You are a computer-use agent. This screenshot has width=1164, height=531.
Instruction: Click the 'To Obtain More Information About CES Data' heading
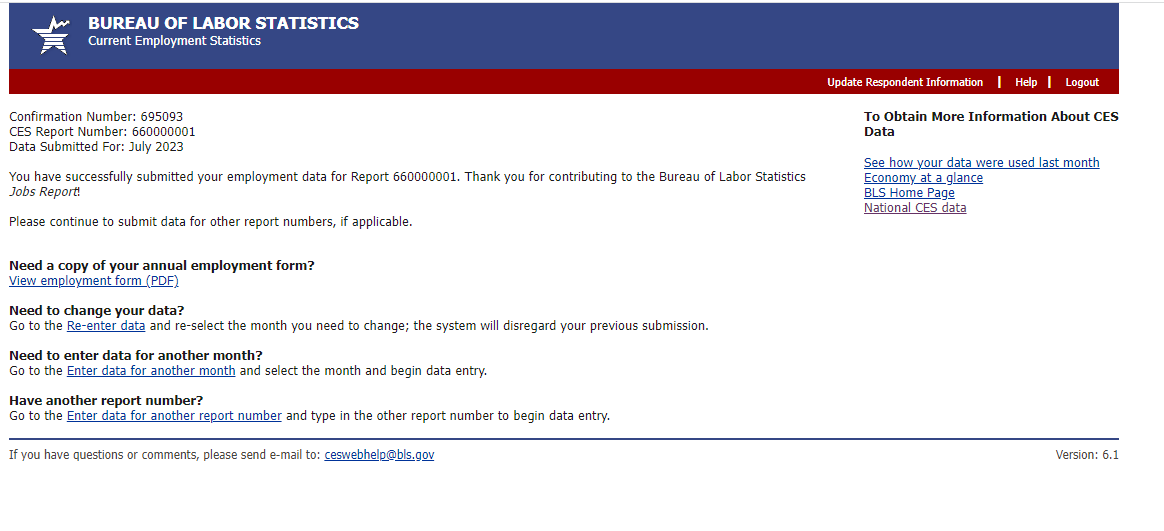[990, 124]
